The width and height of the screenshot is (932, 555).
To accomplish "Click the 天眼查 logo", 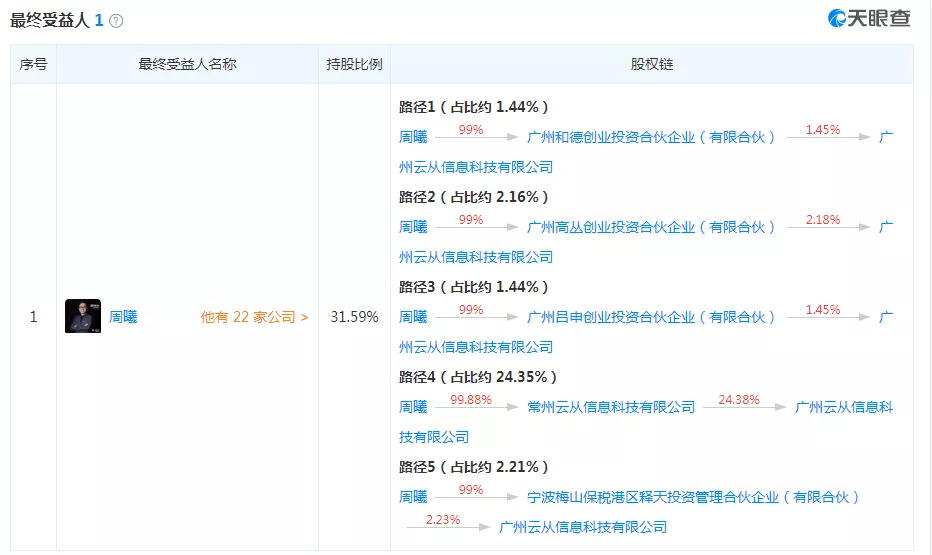I will [869, 18].
